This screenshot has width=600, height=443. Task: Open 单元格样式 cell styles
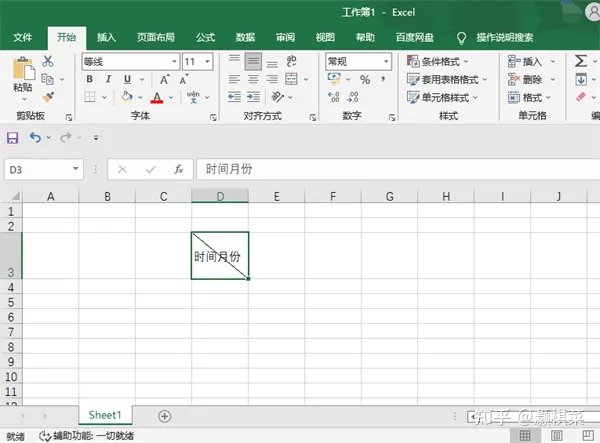click(x=442, y=97)
